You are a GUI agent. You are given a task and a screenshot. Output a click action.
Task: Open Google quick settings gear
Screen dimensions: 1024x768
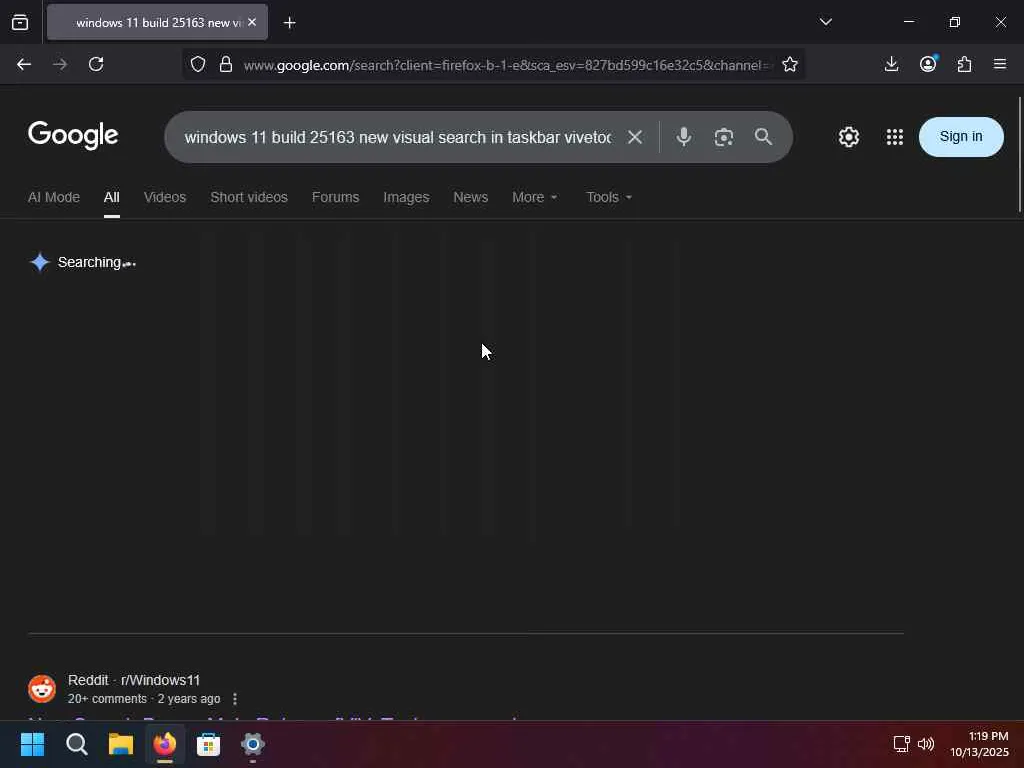pos(848,137)
